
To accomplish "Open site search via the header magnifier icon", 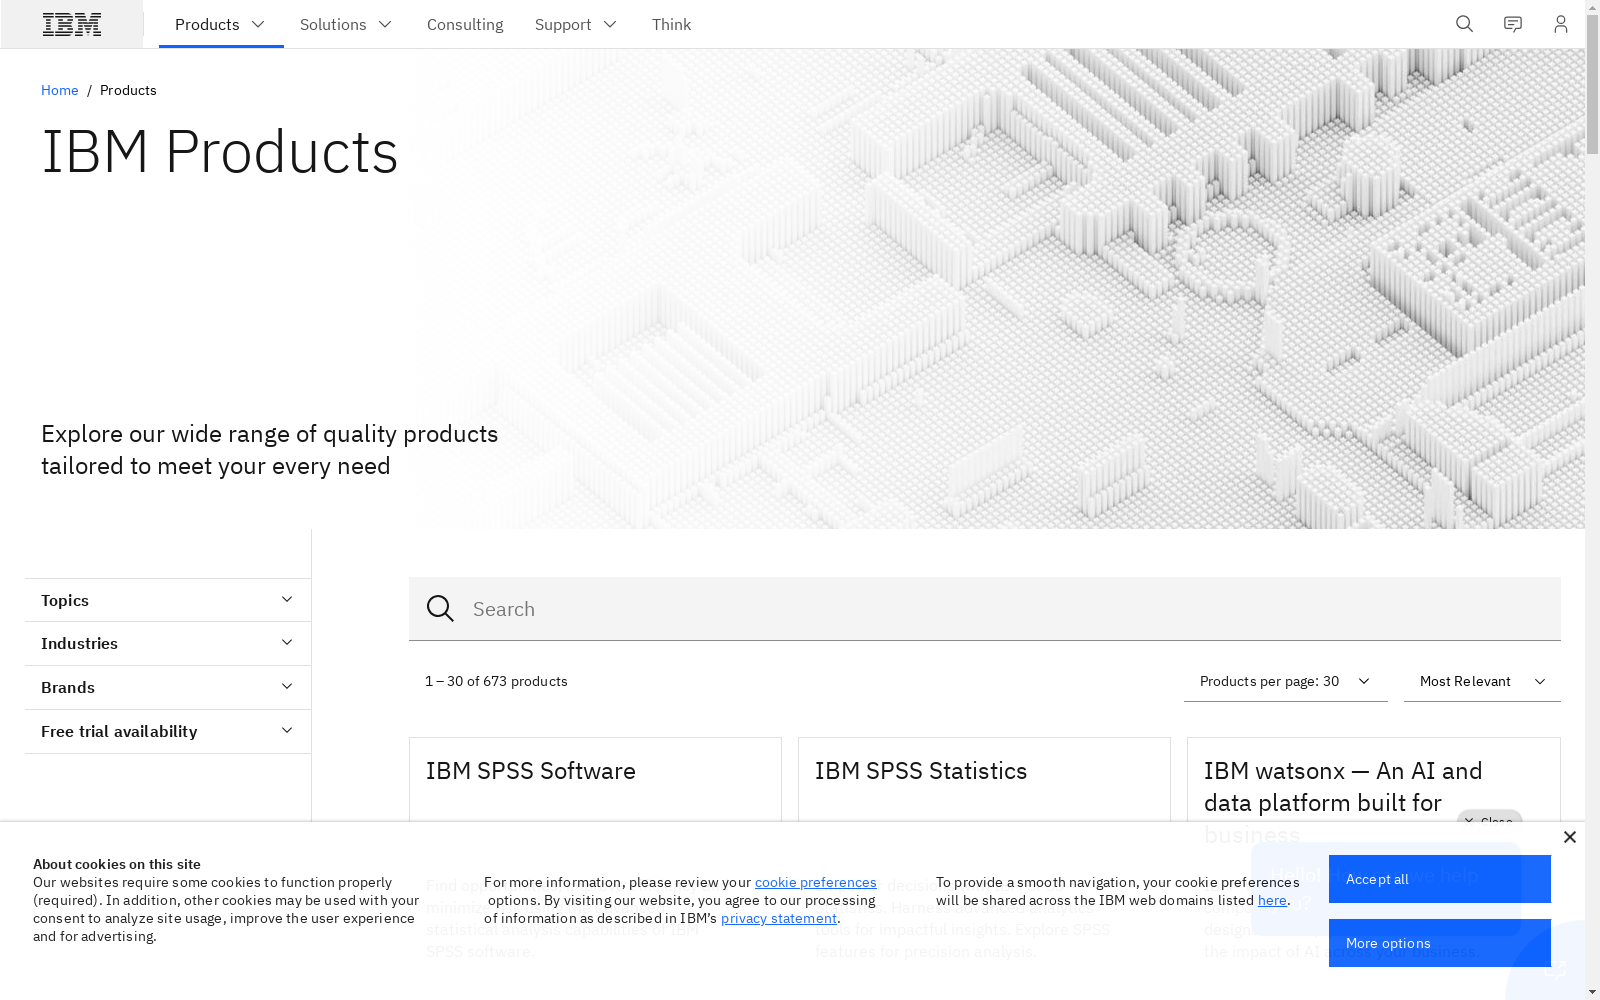I will pyautogui.click(x=1464, y=24).
